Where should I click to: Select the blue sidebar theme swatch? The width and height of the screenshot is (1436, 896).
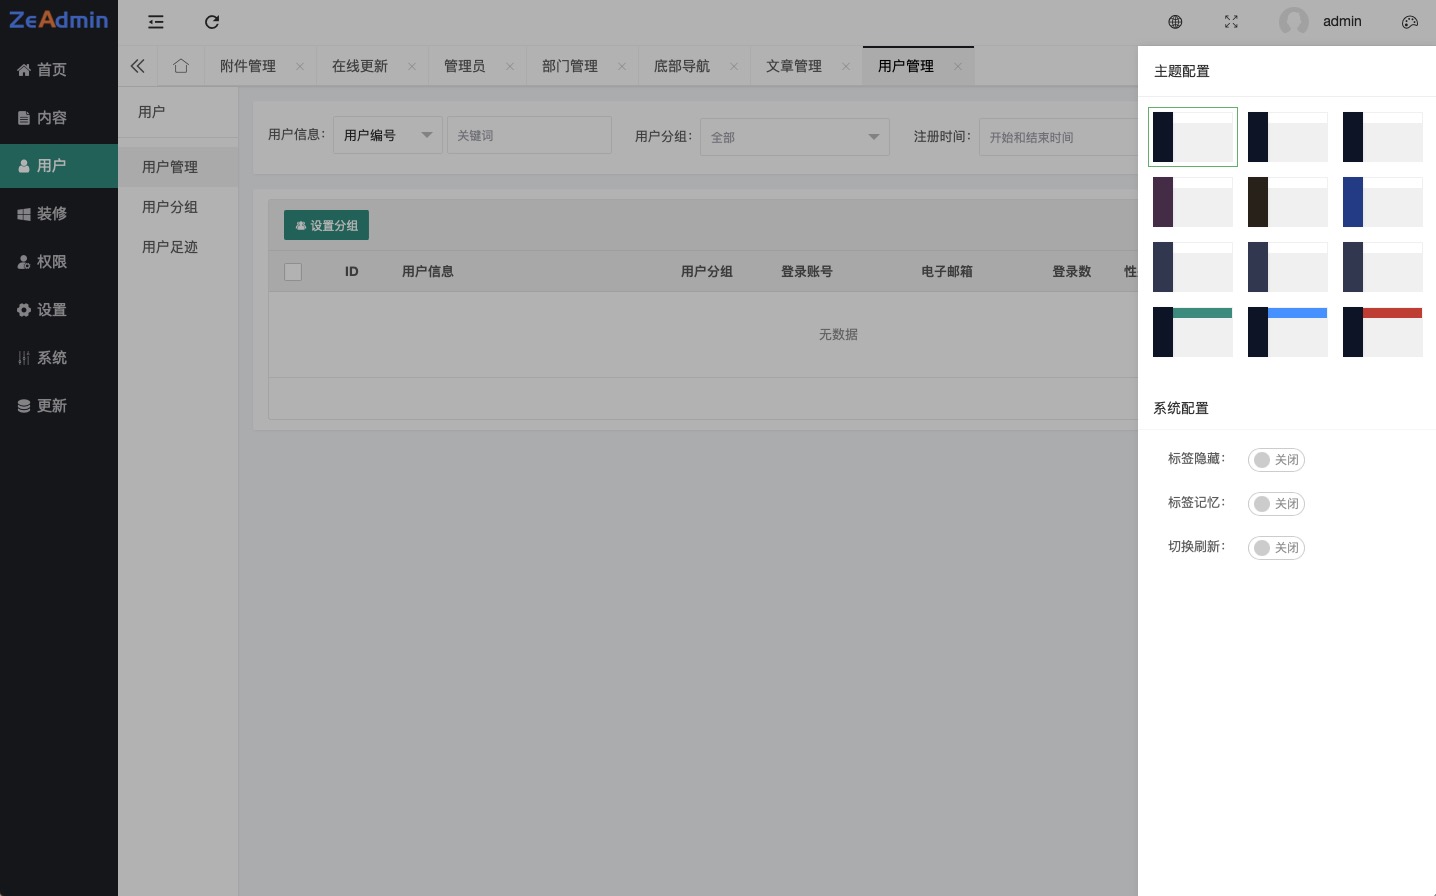pyautogui.click(x=1382, y=202)
